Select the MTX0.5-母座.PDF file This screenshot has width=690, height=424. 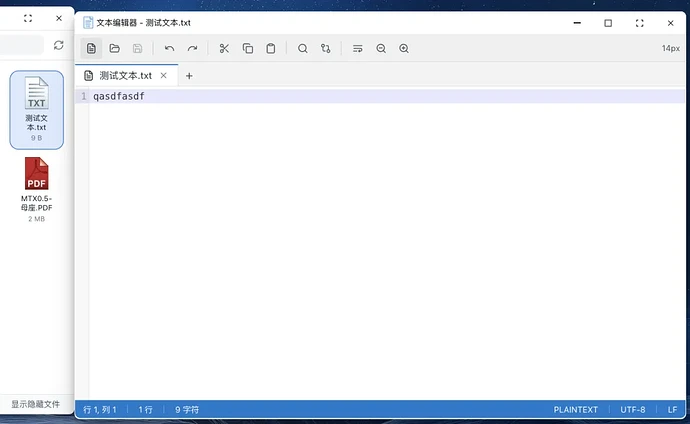pyautogui.click(x=36, y=189)
